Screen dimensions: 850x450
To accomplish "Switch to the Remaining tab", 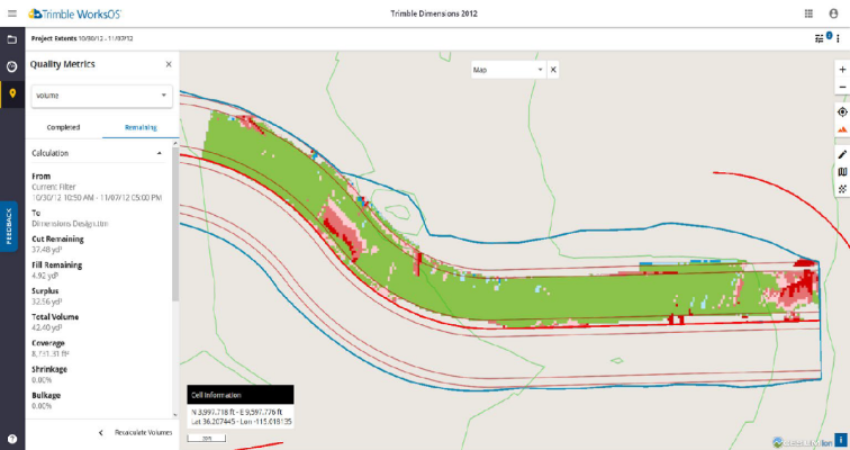I will (x=141, y=127).
